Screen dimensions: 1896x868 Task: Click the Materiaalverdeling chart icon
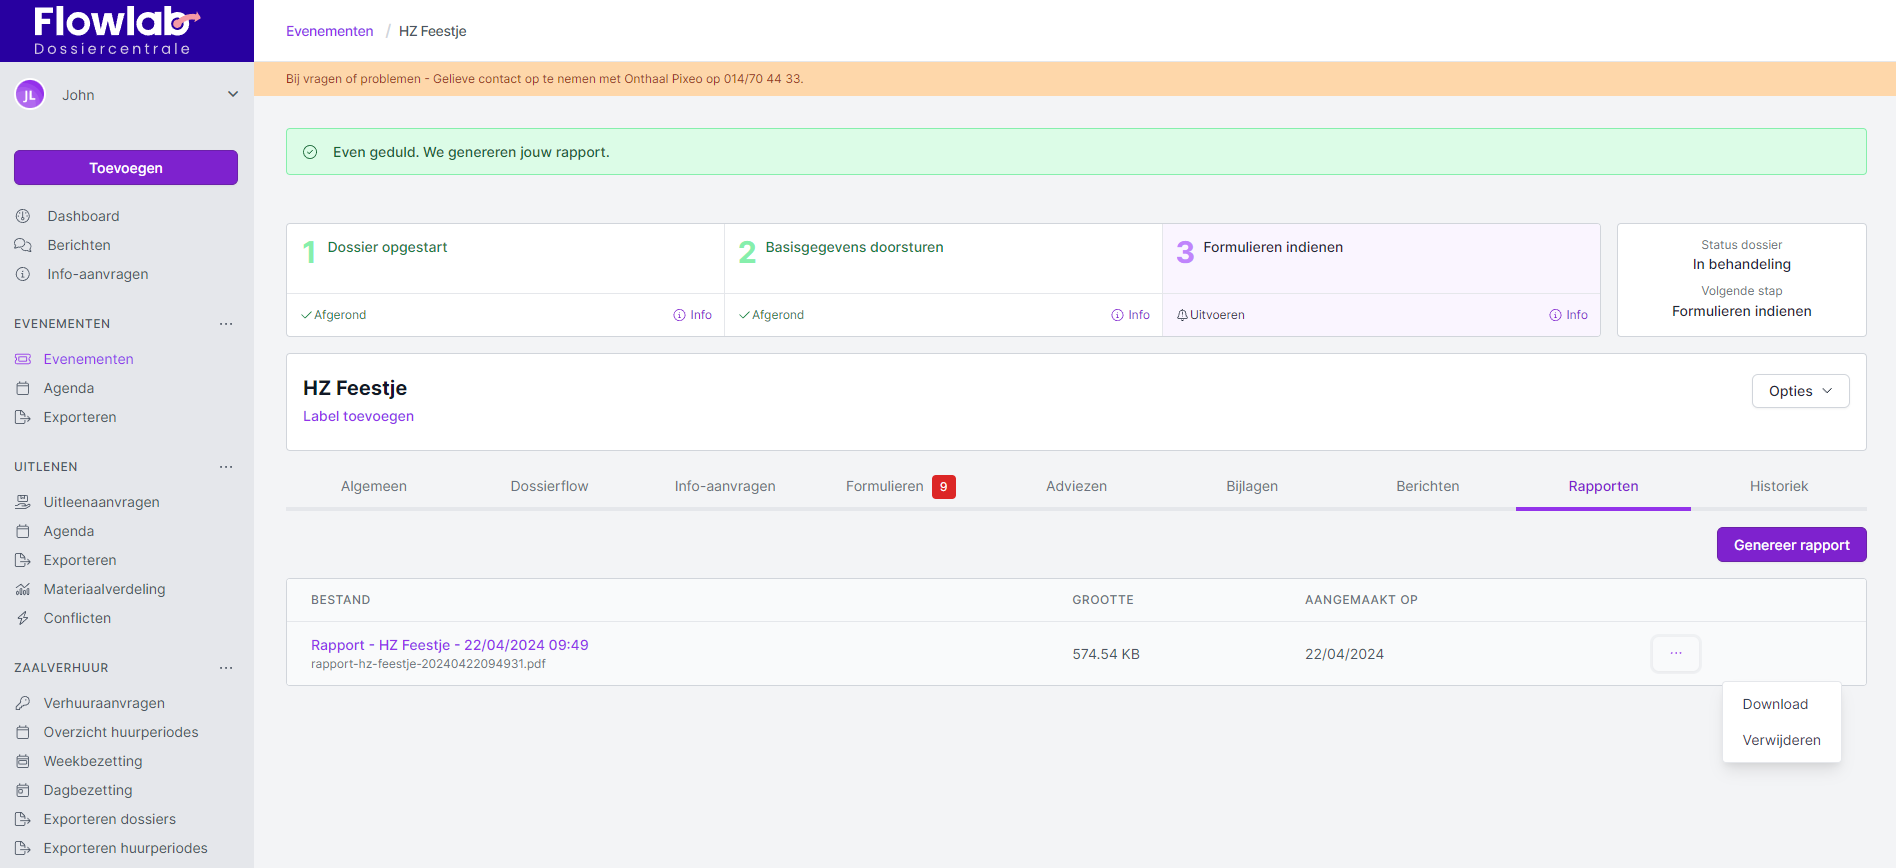coord(23,589)
